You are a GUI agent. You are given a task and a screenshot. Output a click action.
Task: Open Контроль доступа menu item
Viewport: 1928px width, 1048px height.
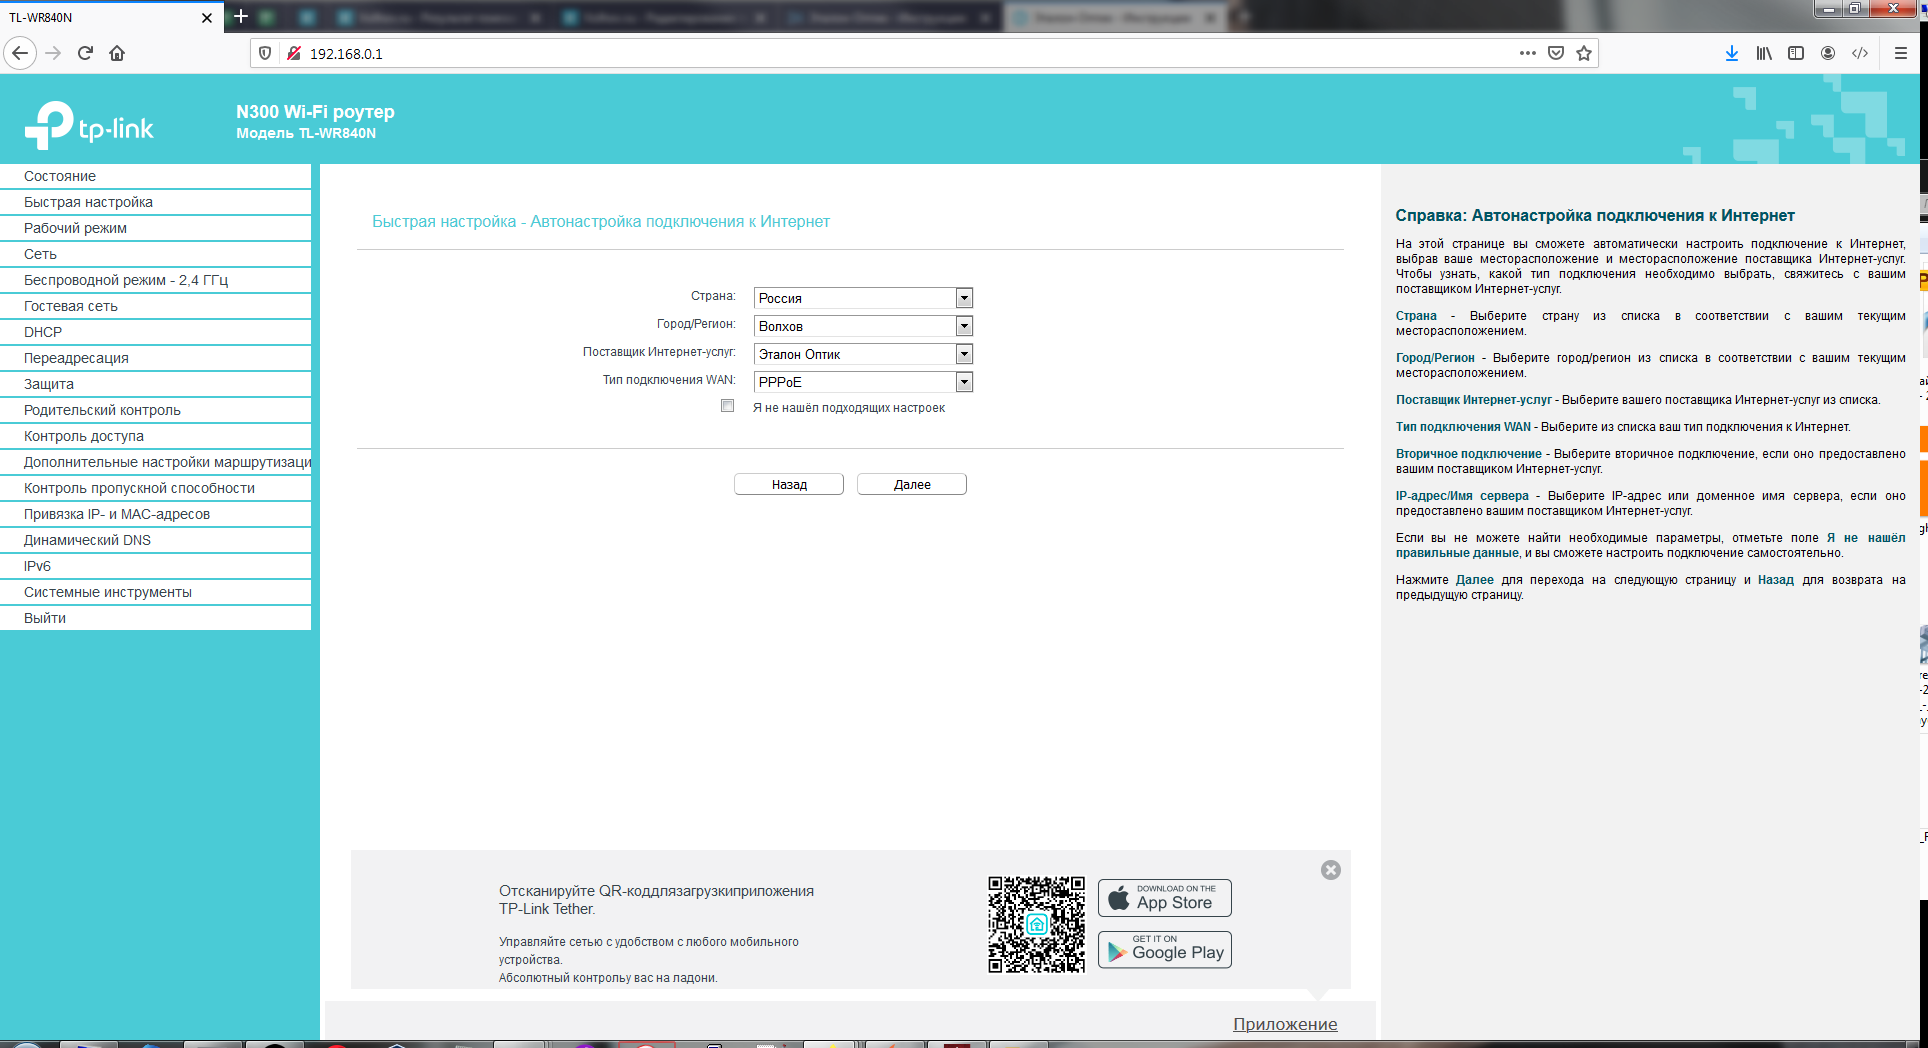(x=155, y=436)
